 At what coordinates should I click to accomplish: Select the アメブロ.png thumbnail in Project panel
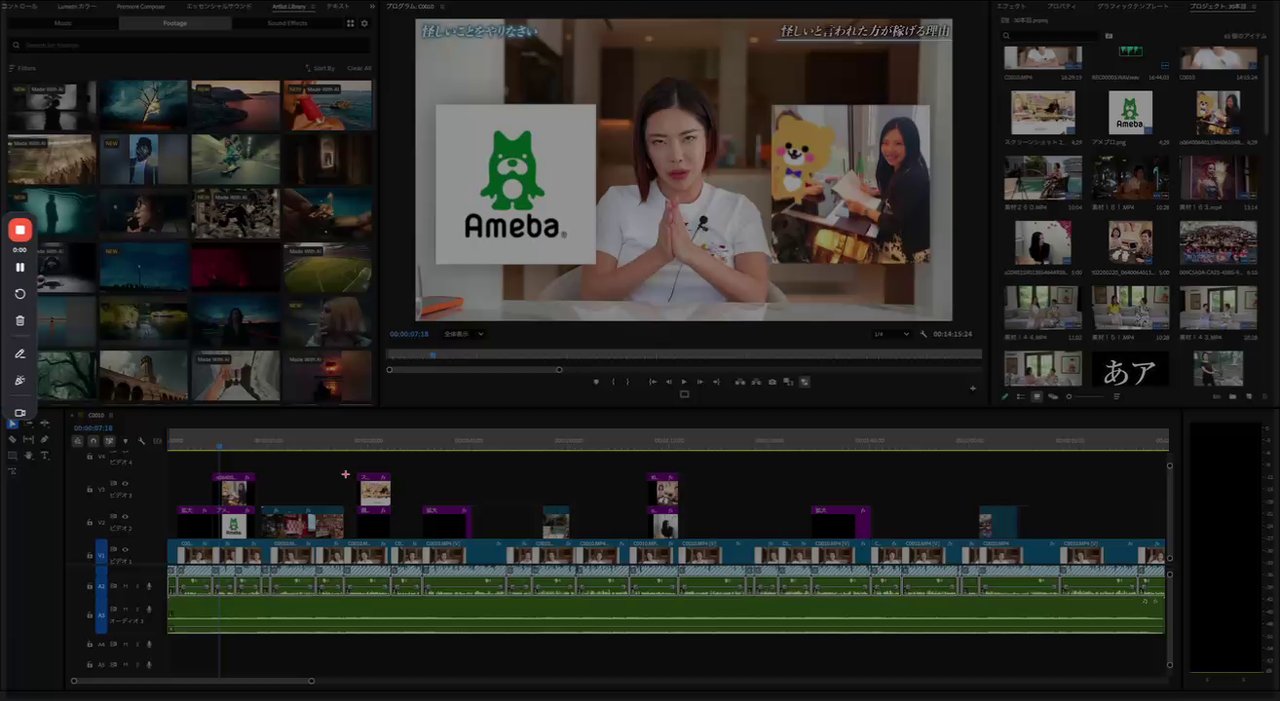[x=1130, y=113]
